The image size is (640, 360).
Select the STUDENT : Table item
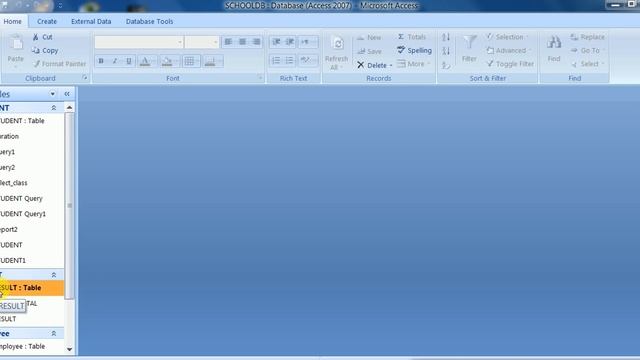(32, 121)
